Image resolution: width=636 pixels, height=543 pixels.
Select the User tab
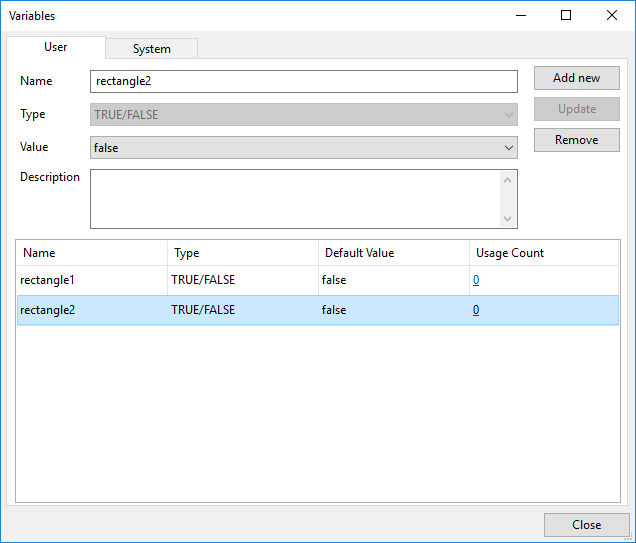[x=56, y=47]
